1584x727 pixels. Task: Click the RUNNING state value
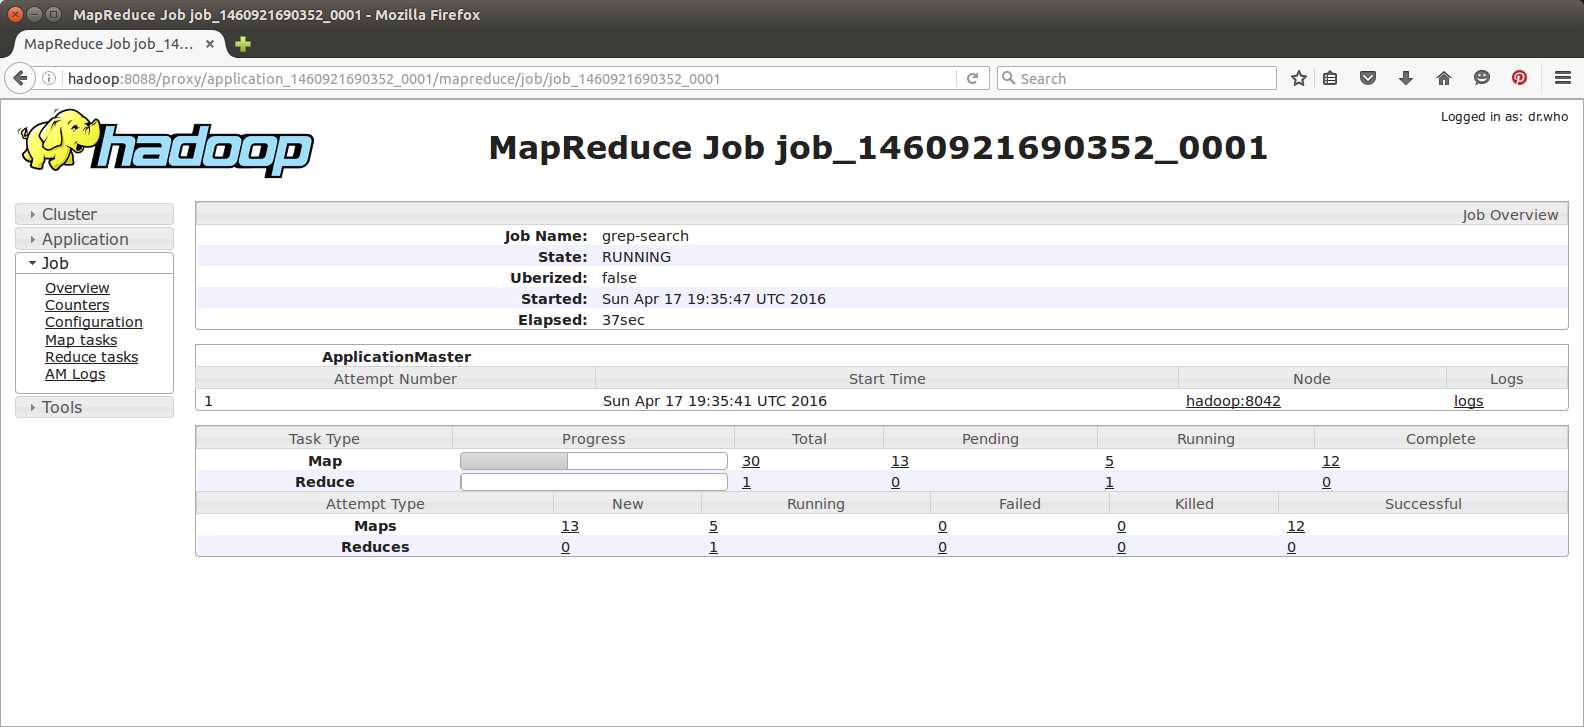pyautogui.click(x=636, y=257)
